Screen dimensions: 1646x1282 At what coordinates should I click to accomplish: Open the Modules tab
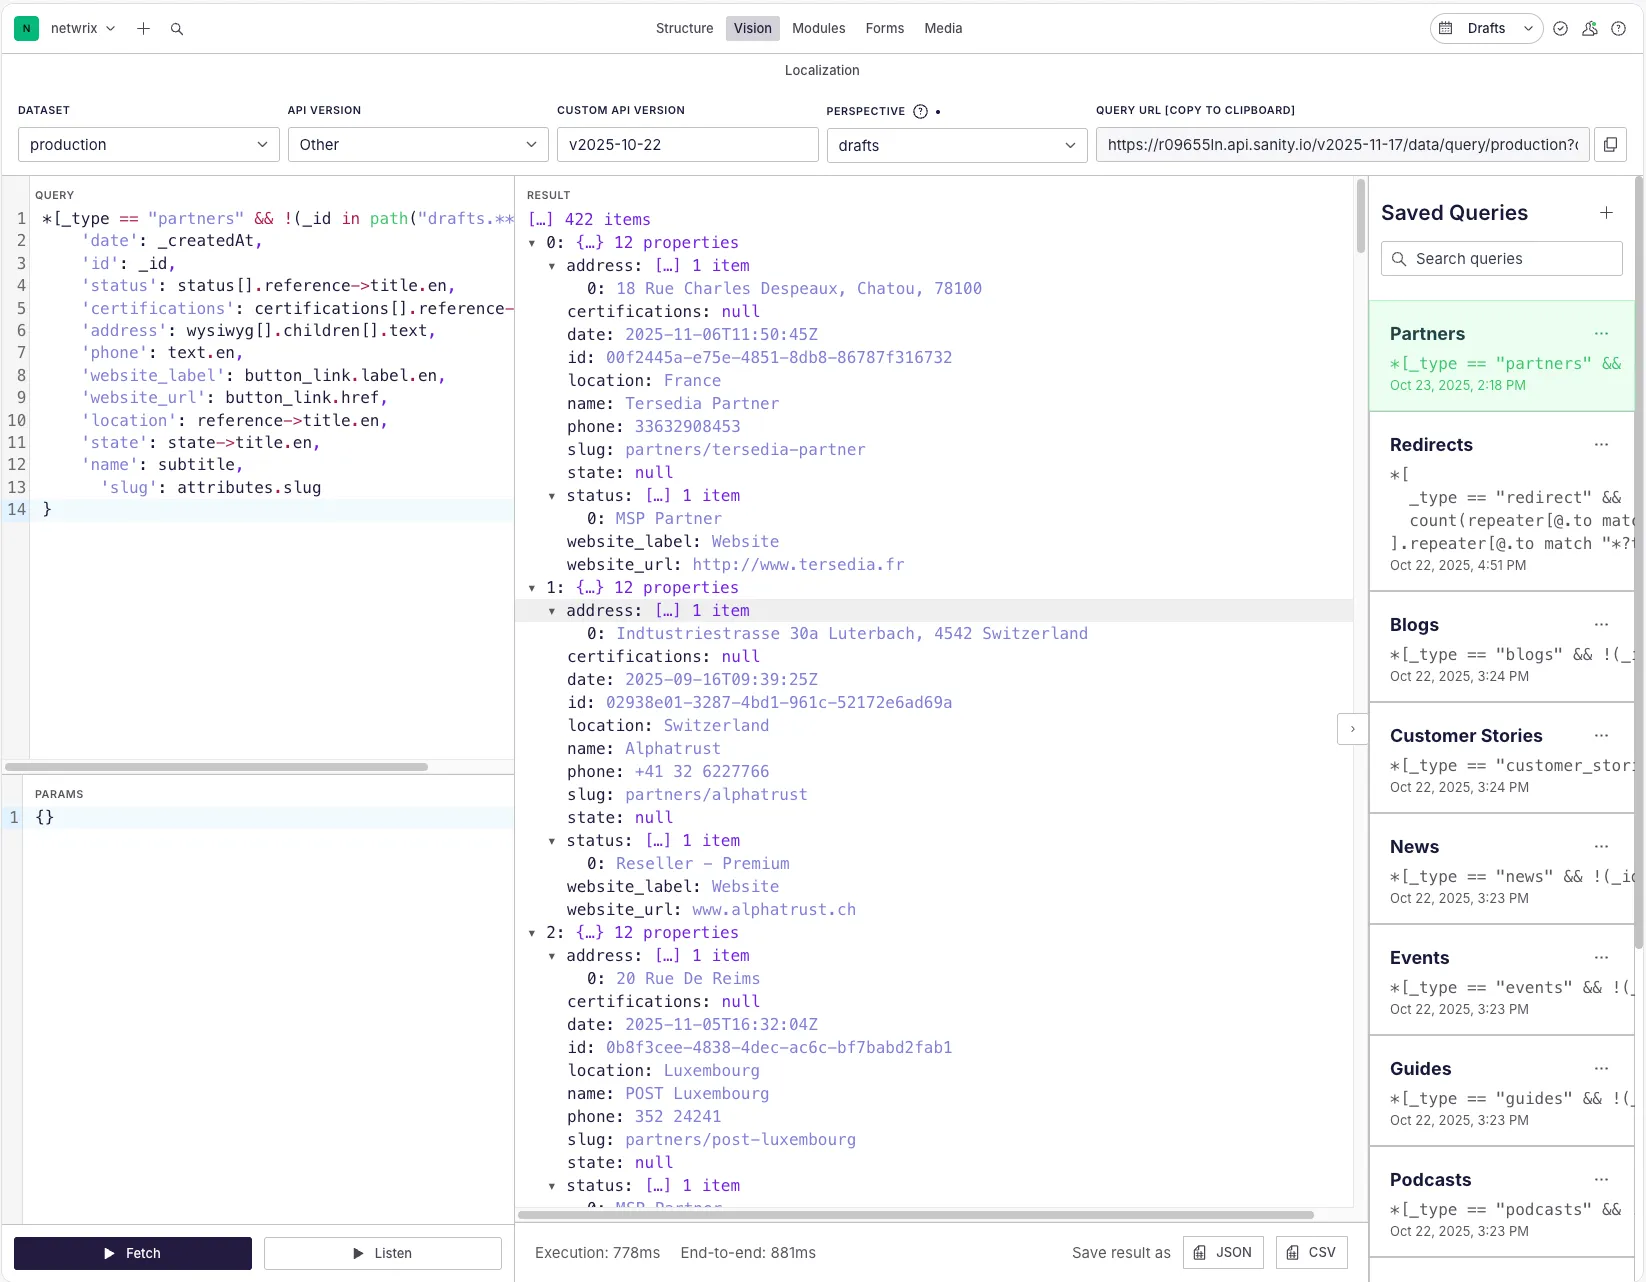click(x=818, y=28)
